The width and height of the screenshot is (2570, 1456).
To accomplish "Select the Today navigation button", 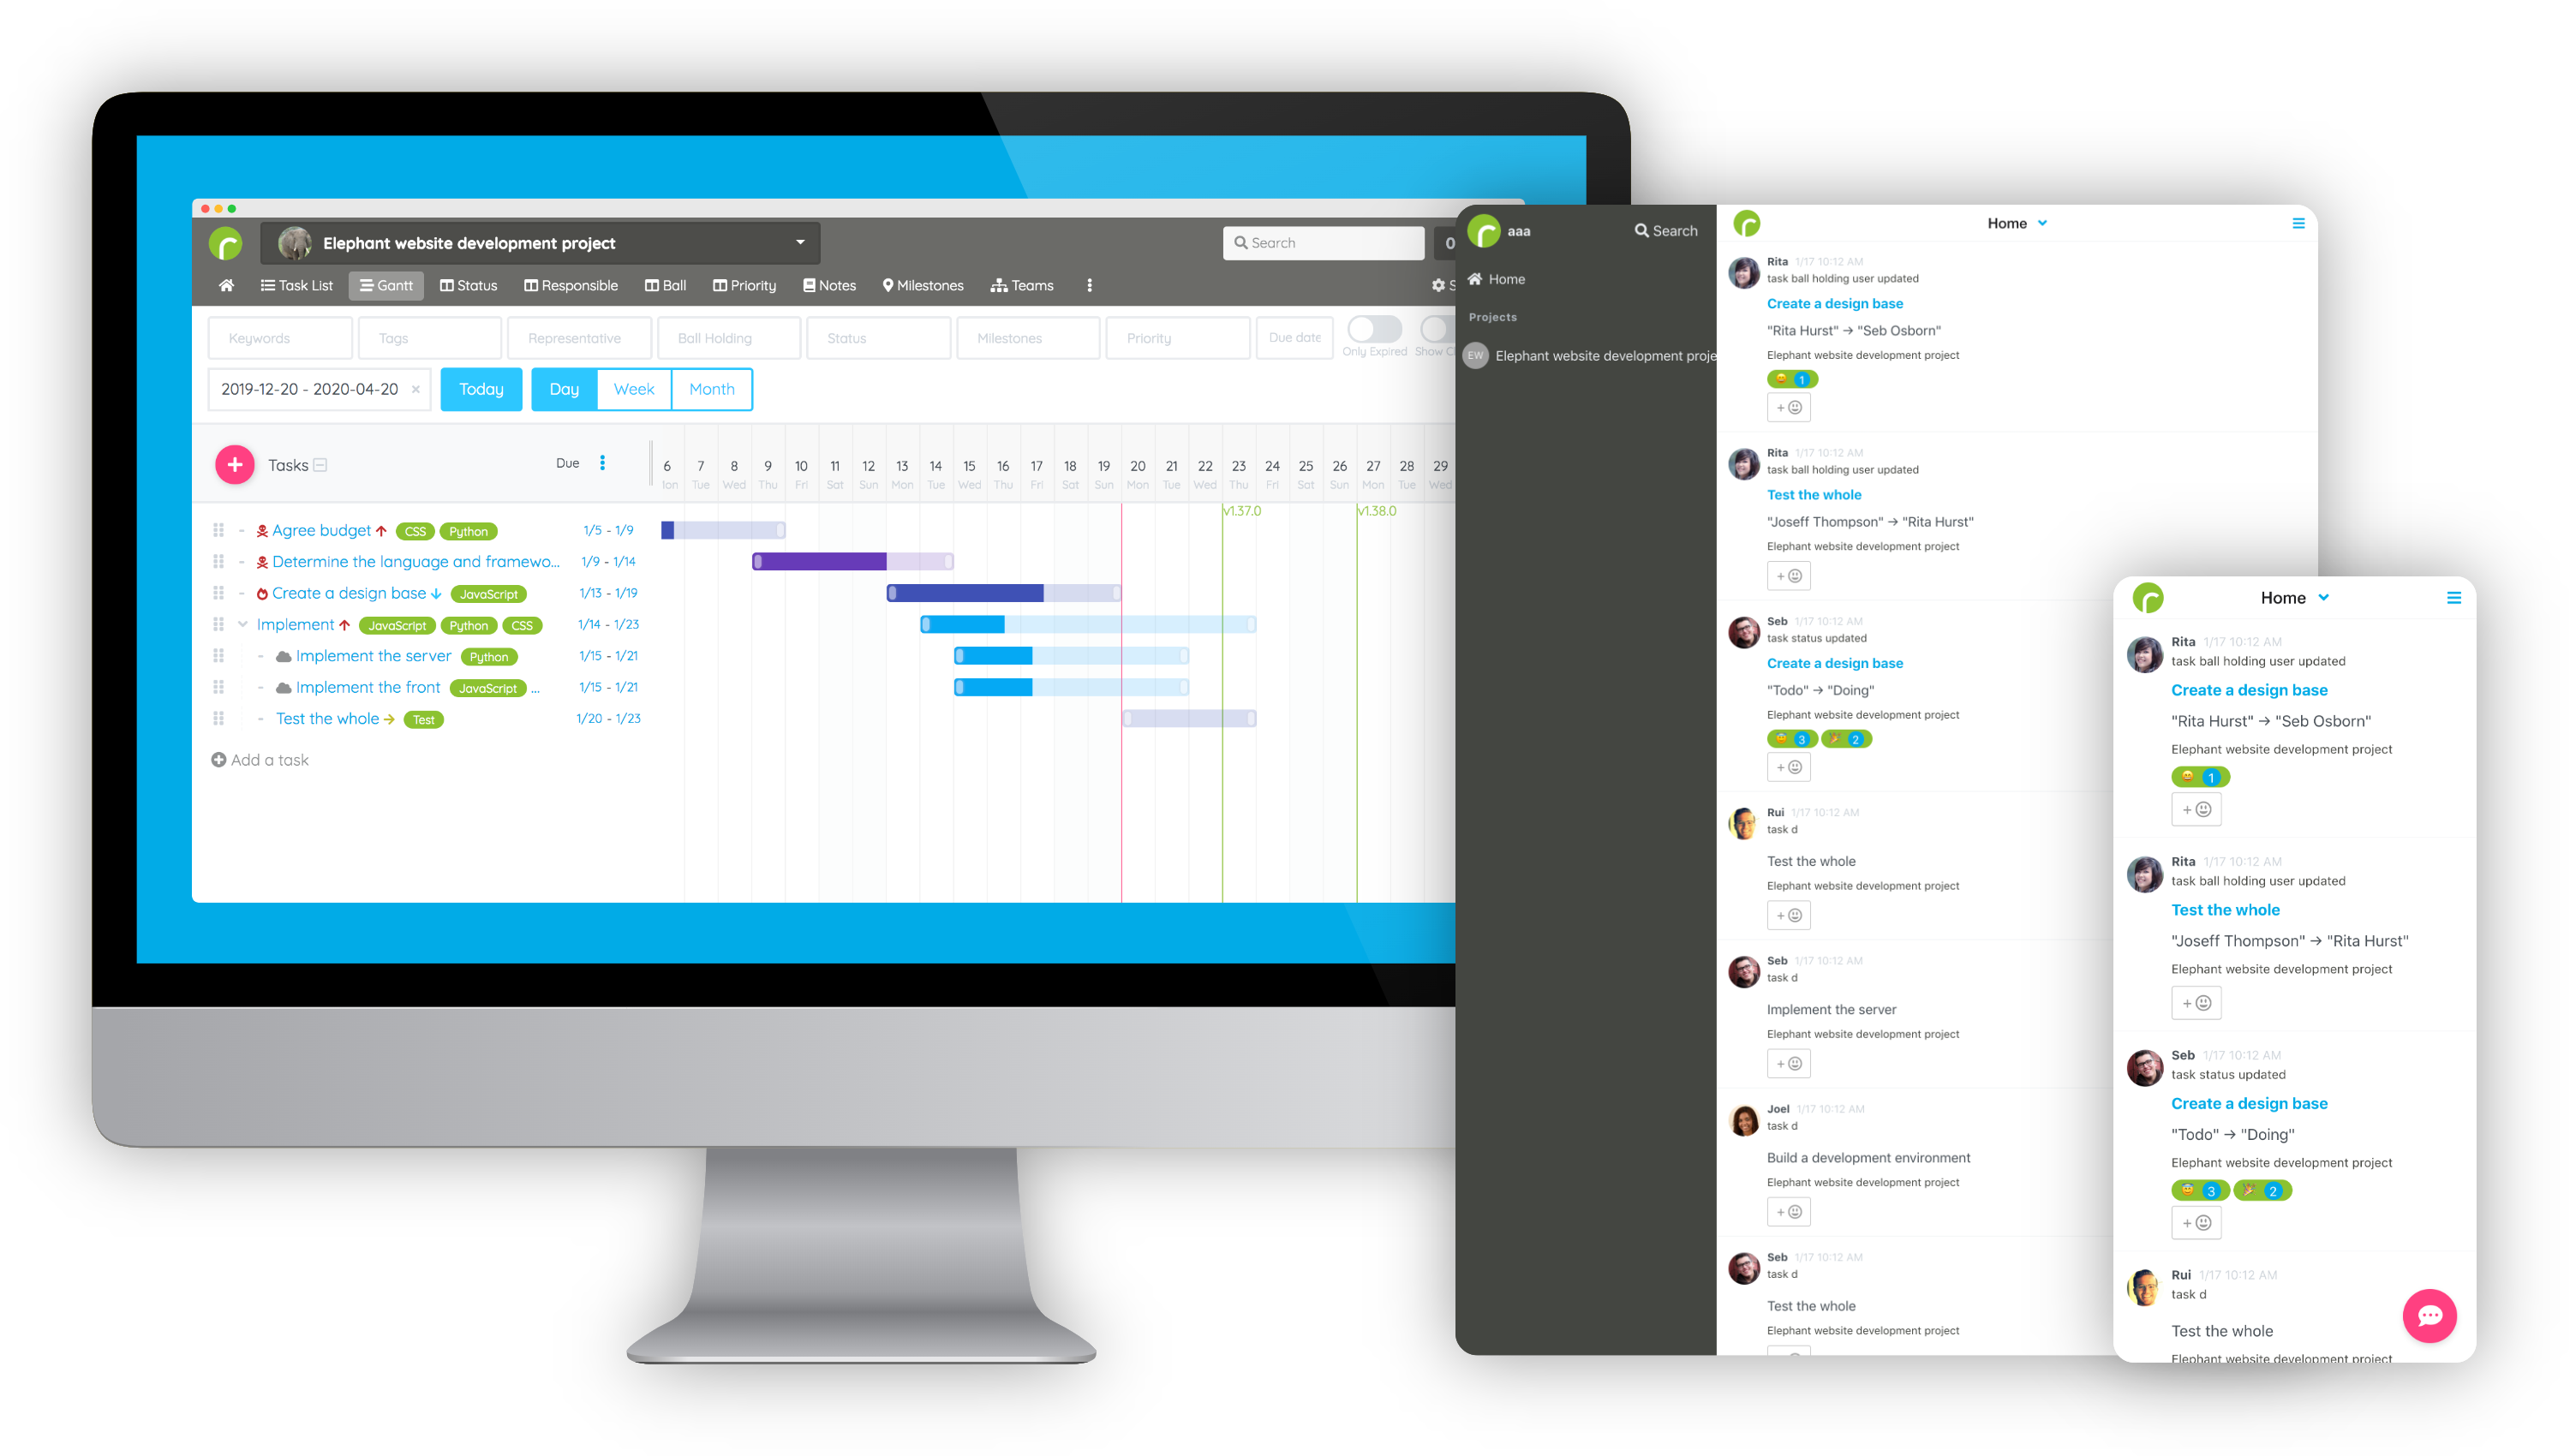I will point(478,388).
